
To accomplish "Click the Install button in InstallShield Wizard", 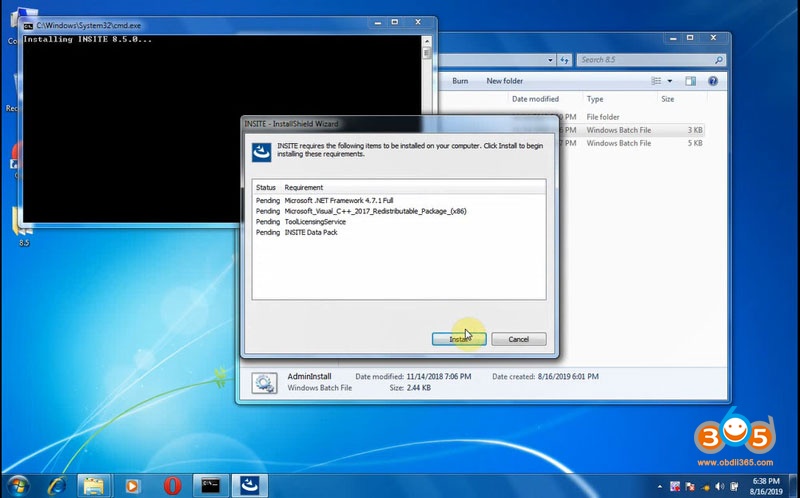I will pyautogui.click(x=459, y=339).
